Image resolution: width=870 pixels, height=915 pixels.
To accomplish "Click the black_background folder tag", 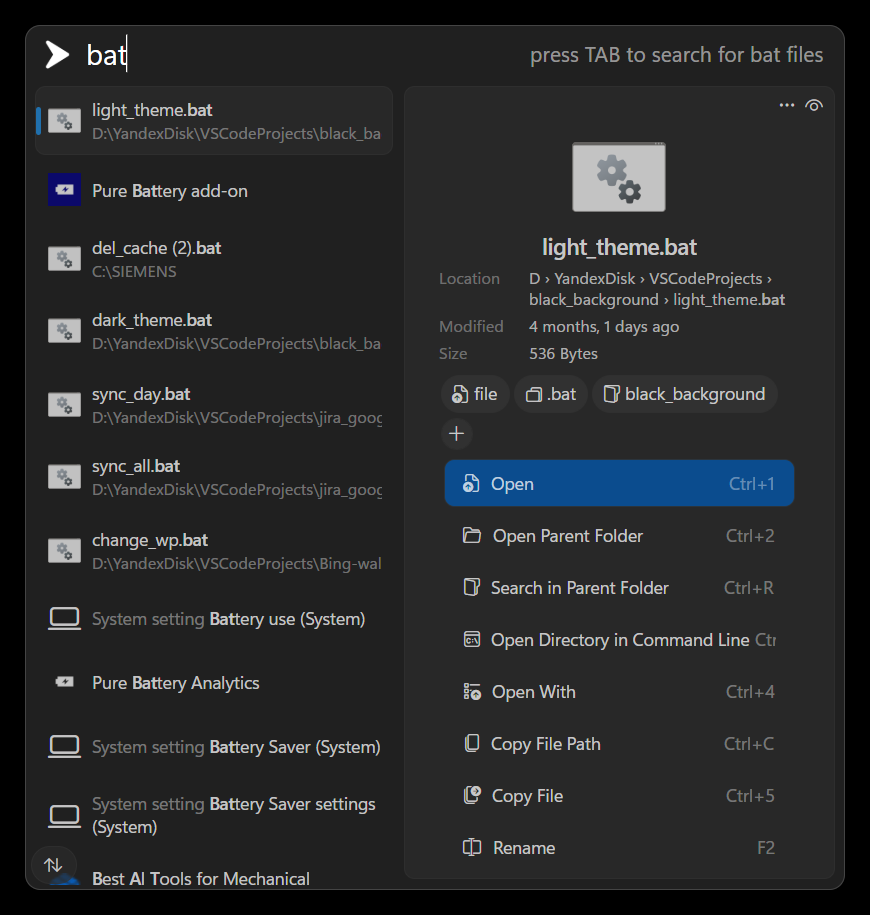I will (x=685, y=394).
